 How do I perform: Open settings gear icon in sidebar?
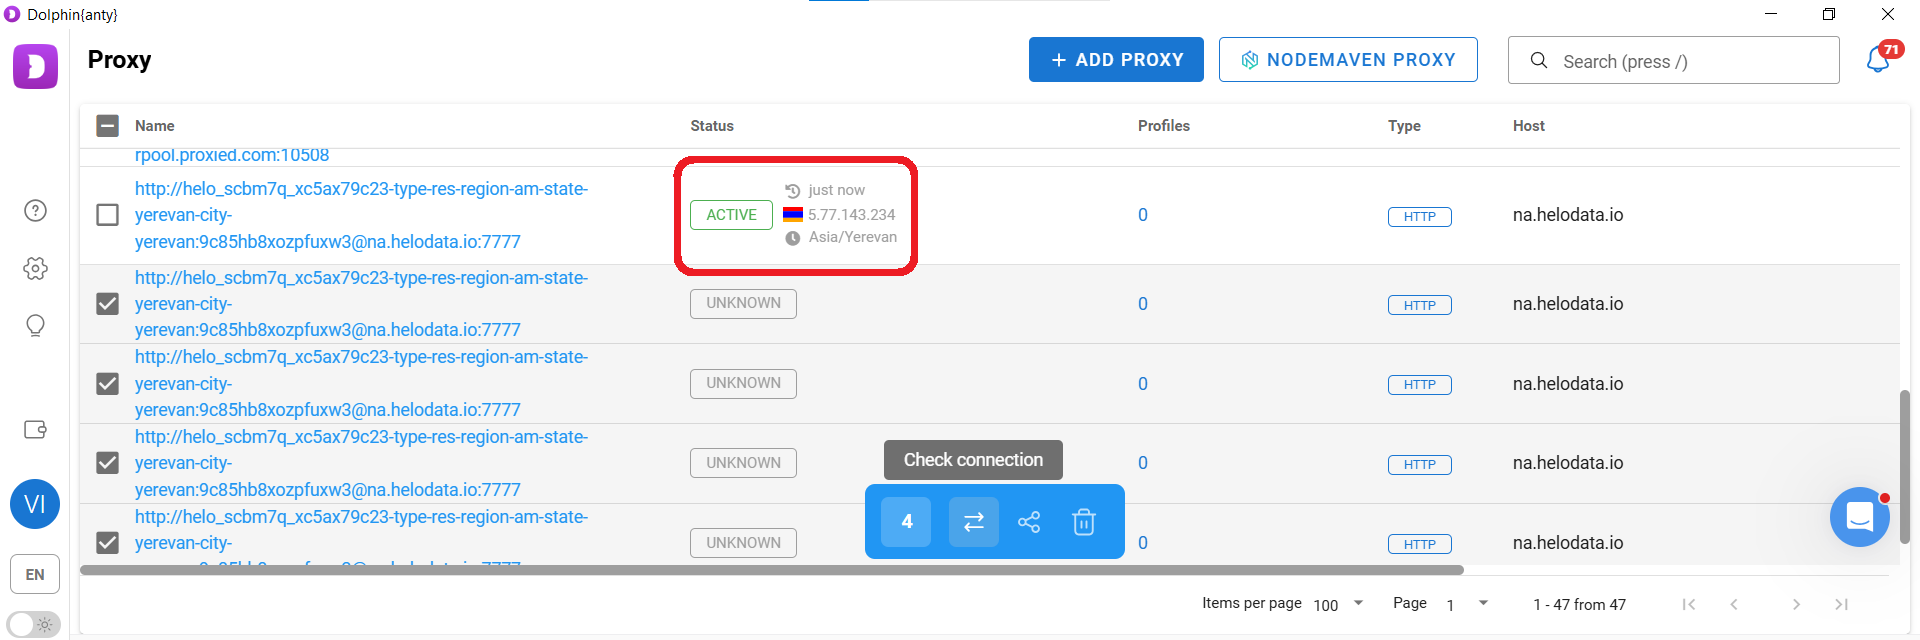point(35,268)
